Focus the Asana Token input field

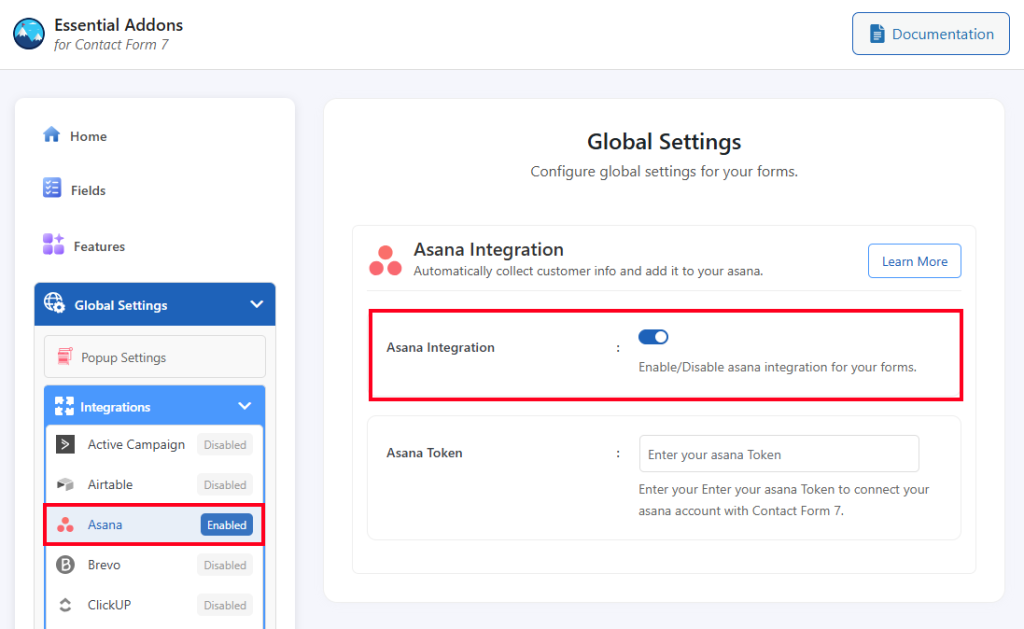779,454
